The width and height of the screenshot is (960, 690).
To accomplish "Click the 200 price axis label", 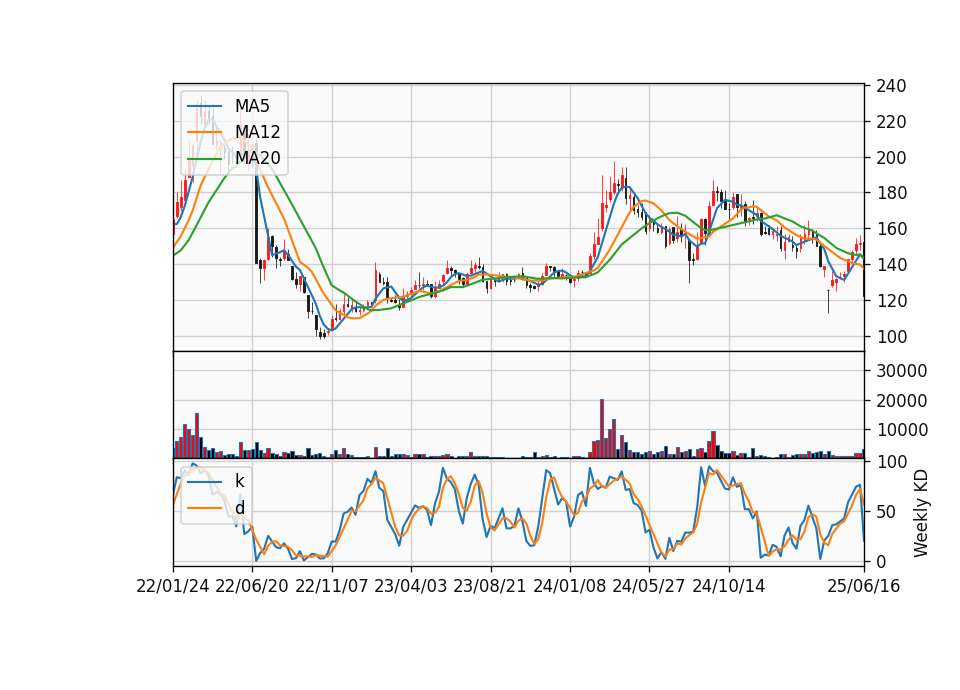I will coord(891,157).
